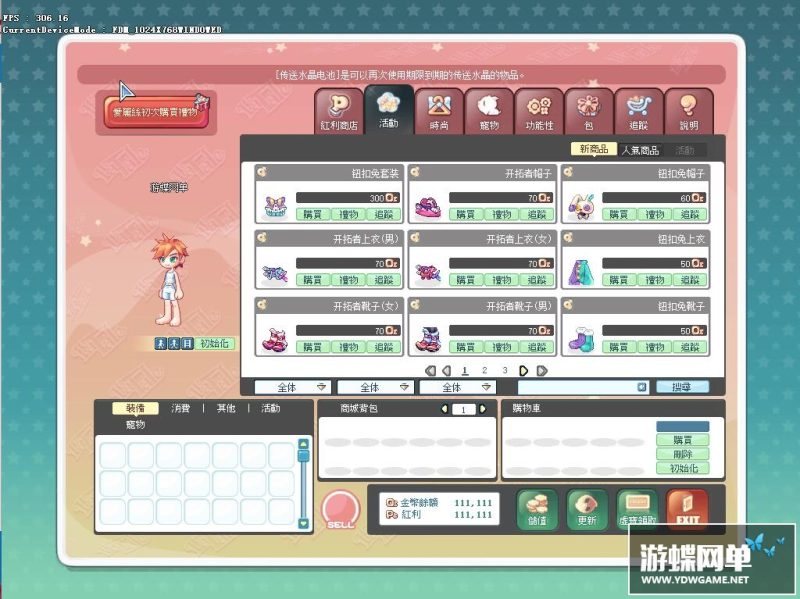The height and width of the screenshot is (599, 800).
Task: Click the 钮扣兔套装 item thumbnail
Action: coord(276,207)
